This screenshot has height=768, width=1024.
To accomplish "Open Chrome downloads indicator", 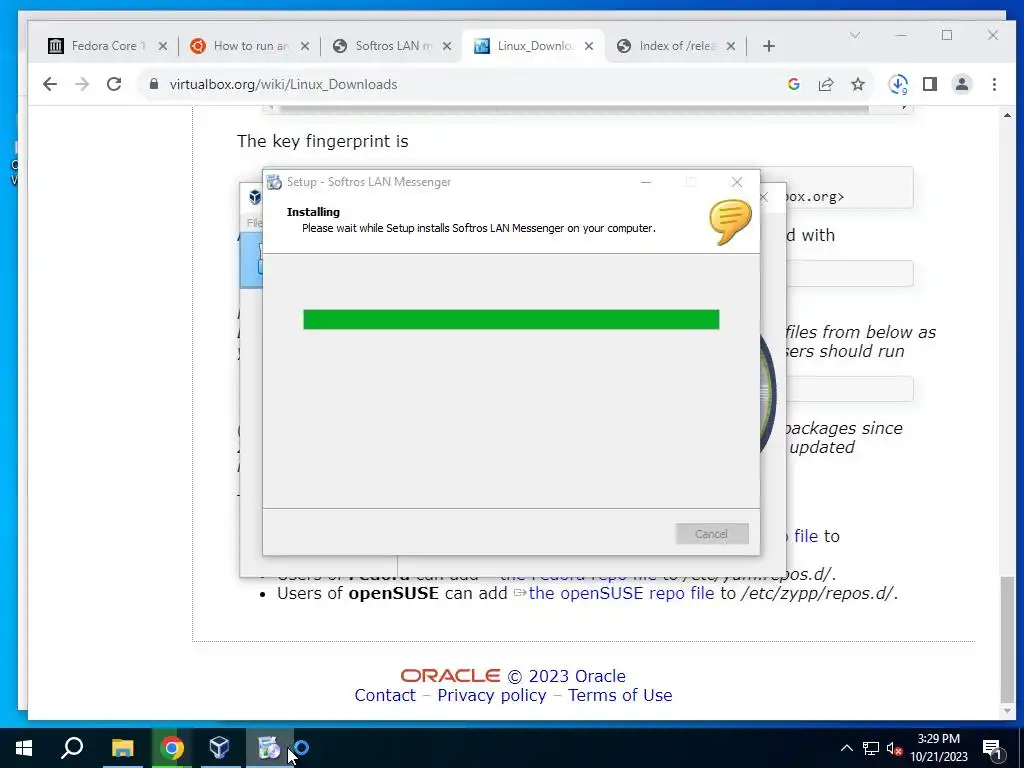I will tap(898, 84).
